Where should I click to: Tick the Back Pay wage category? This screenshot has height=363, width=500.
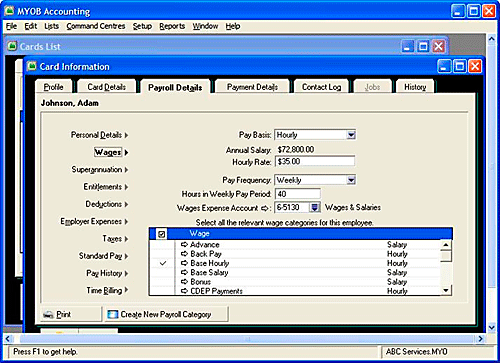[x=163, y=254]
